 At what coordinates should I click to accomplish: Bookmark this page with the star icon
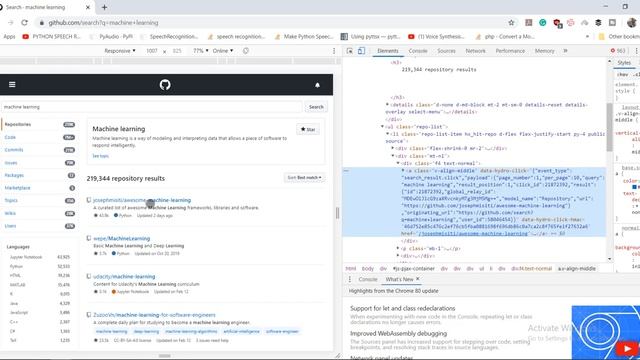click(x=511, y=23)
